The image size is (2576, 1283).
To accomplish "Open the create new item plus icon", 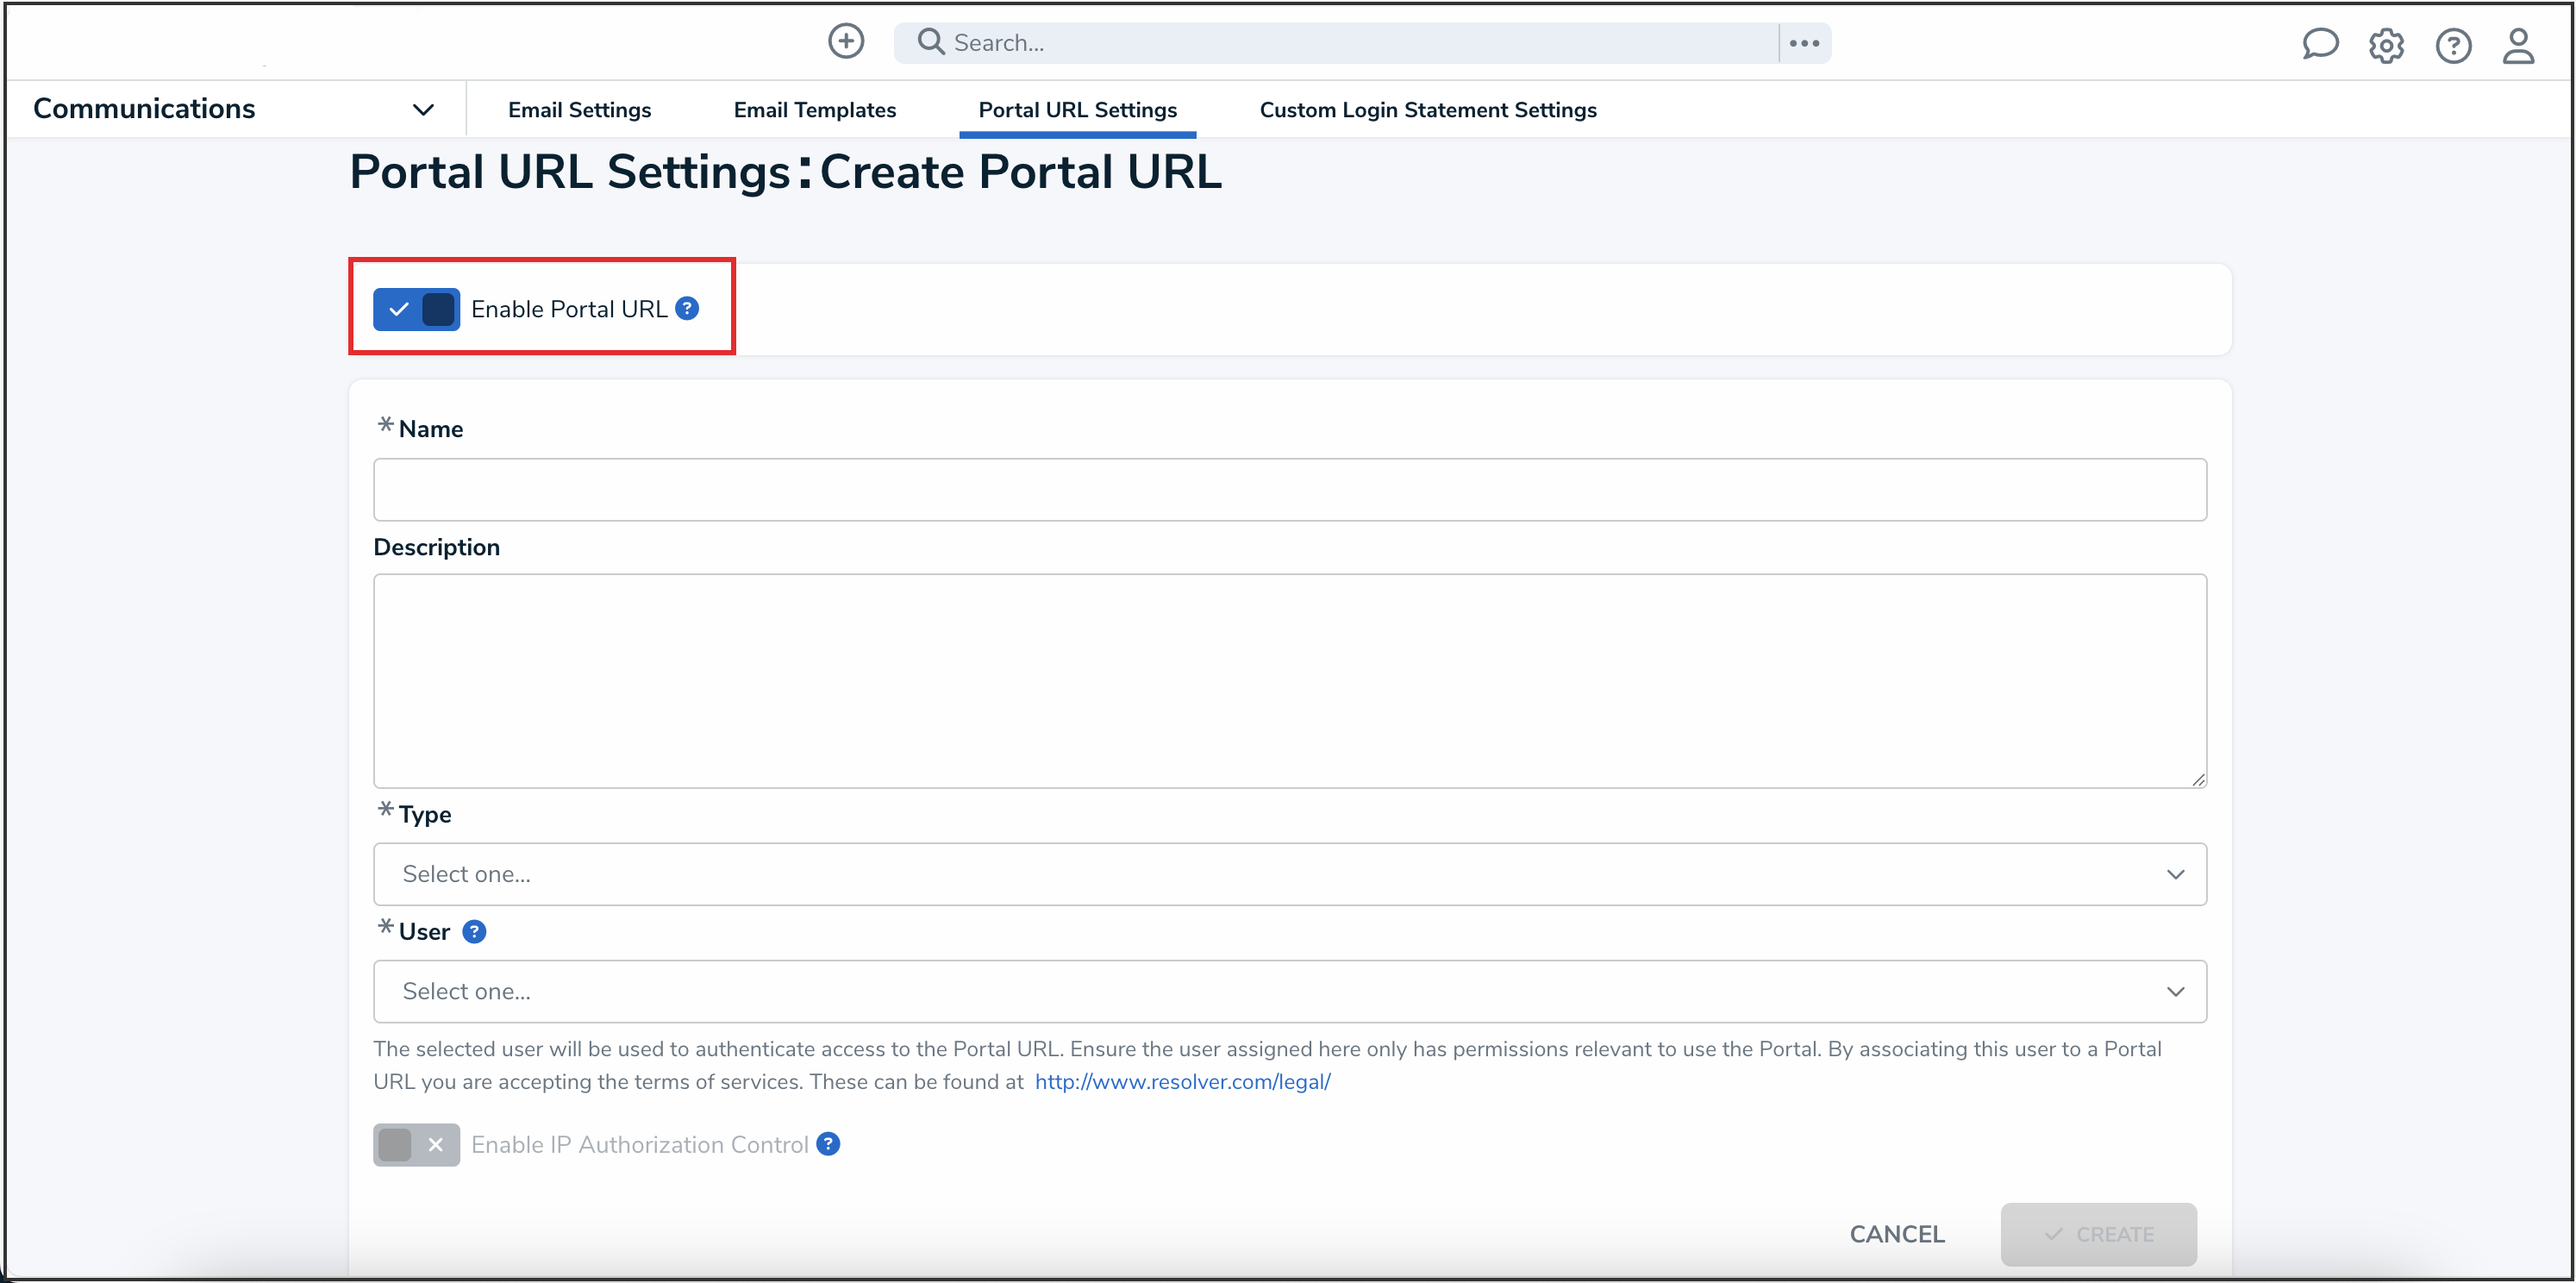I will 845,42.
